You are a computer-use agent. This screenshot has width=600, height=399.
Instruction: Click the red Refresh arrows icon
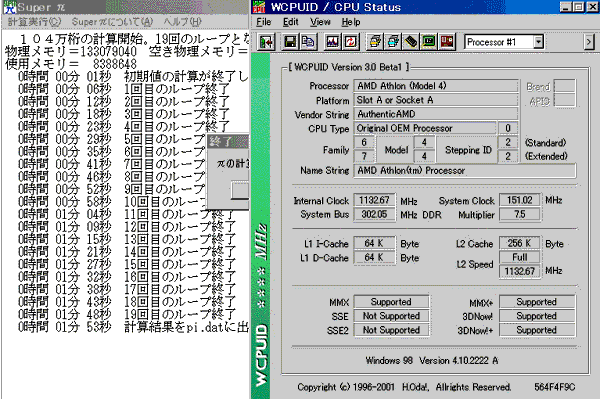(x=350, y=42)
